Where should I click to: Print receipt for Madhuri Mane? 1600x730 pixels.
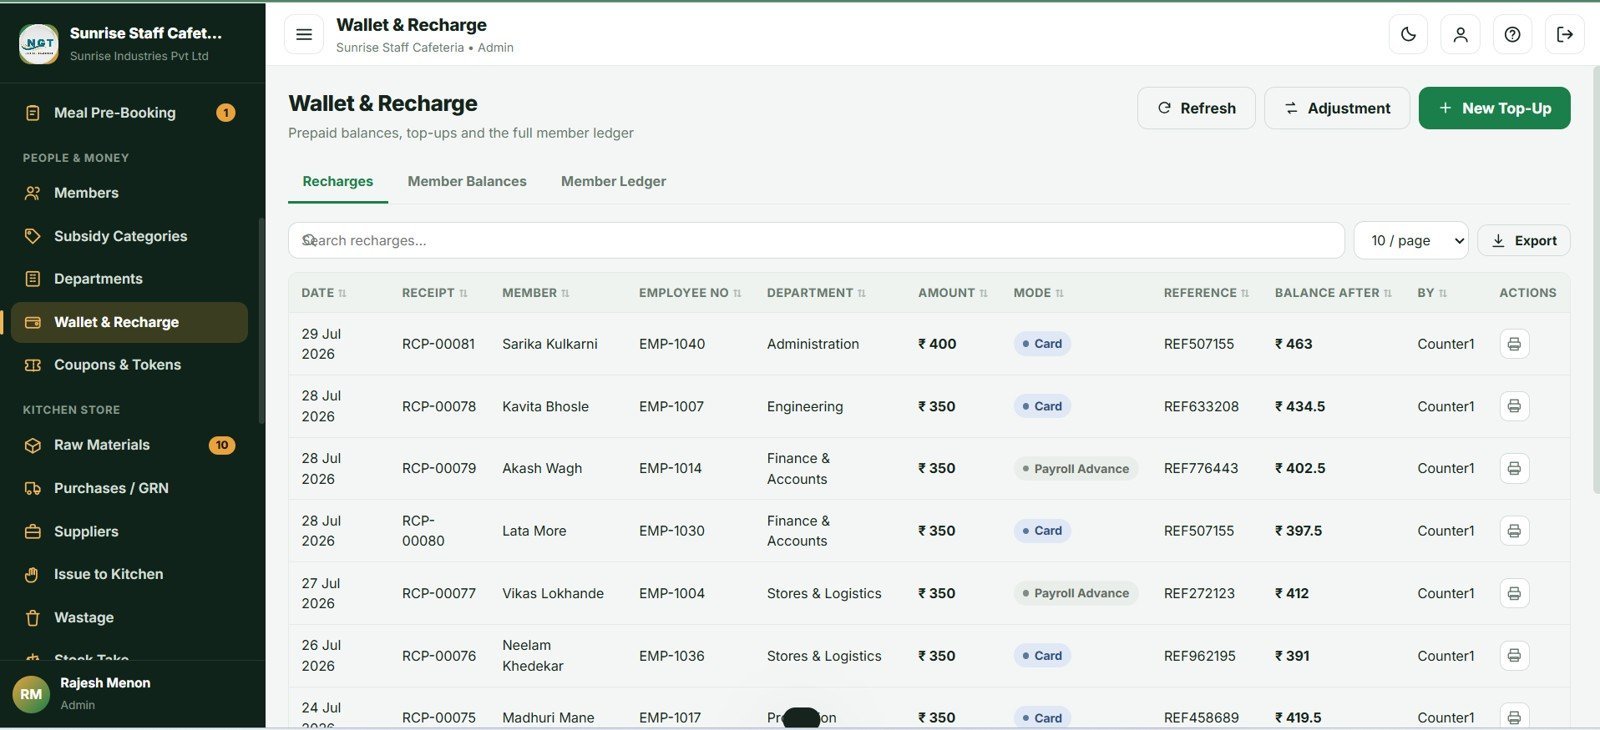(x=1514, y=717)
